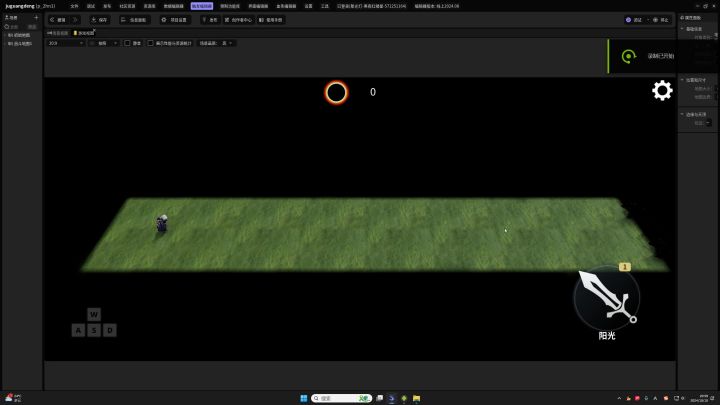Tap the sword skill button labeled 阳光
720x405 pixels.
click(607, 298)
